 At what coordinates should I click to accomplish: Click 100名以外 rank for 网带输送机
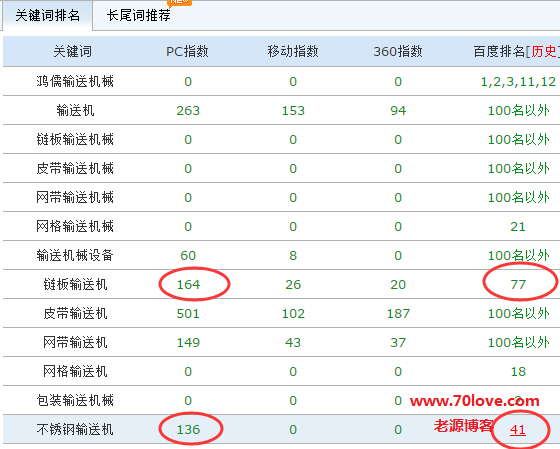coord(518,342)
